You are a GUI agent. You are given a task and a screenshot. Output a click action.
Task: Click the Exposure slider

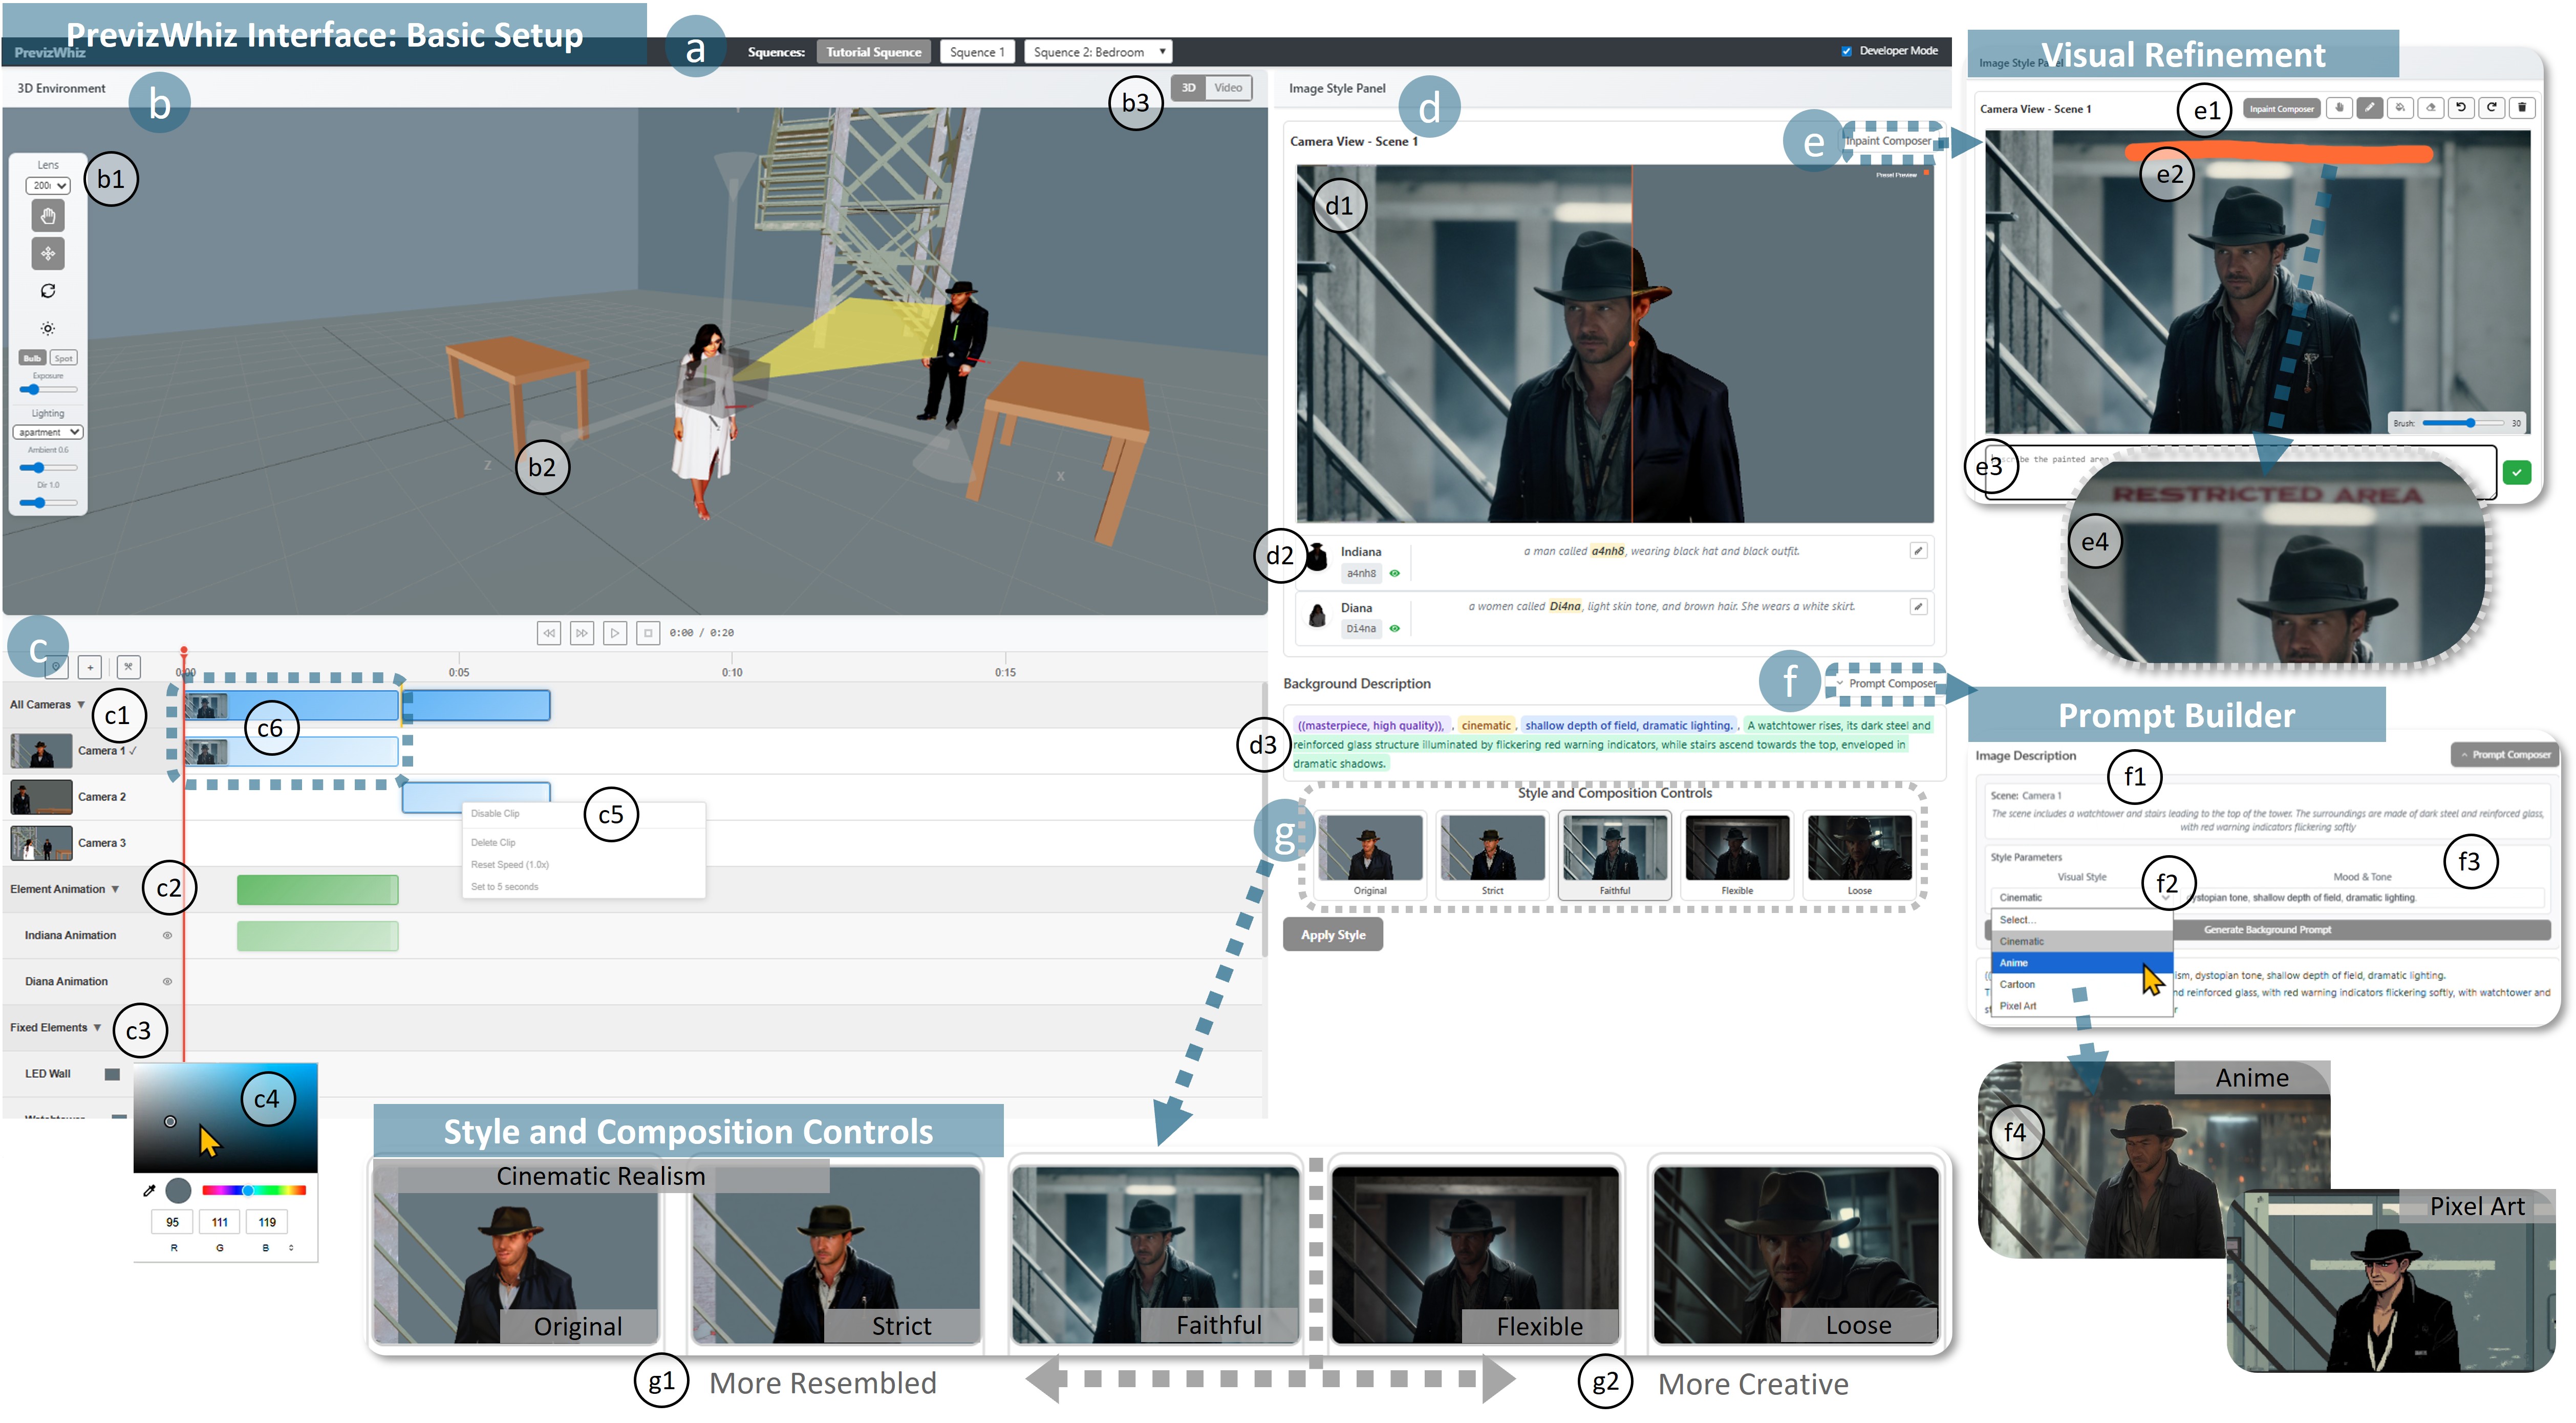click(x=47, y=390)
